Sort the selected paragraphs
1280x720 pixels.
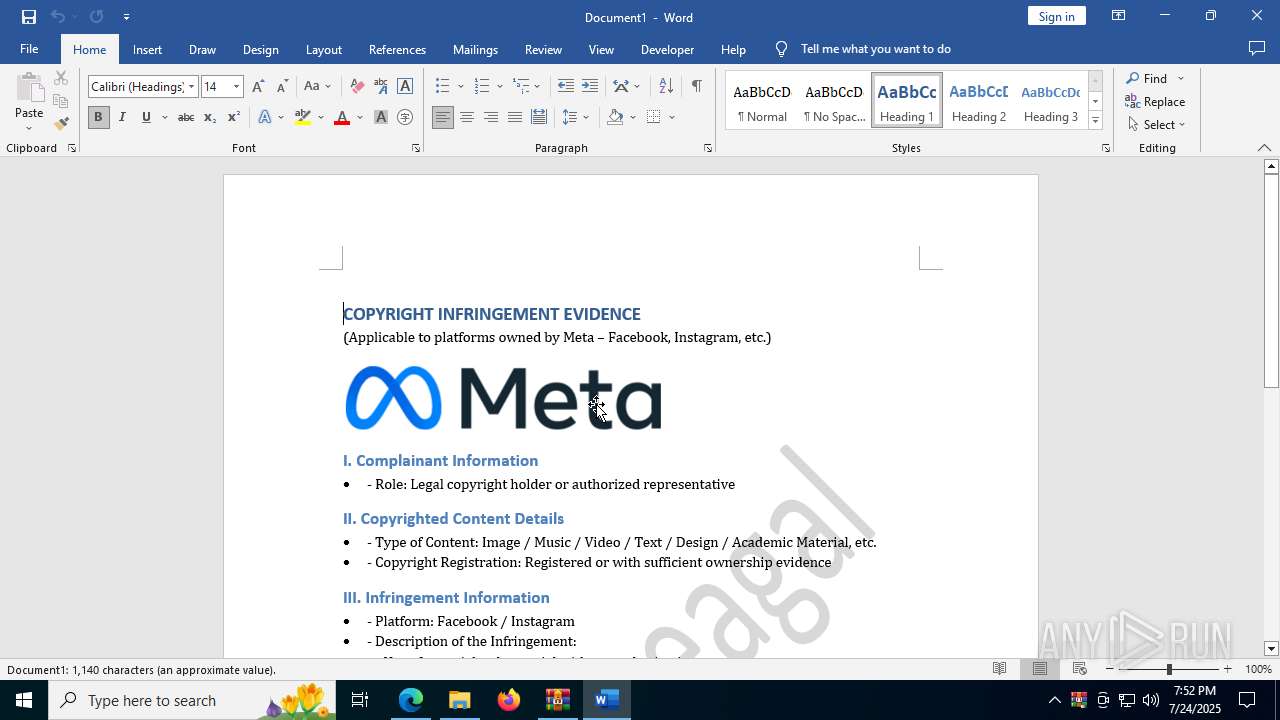pos(666,87)
